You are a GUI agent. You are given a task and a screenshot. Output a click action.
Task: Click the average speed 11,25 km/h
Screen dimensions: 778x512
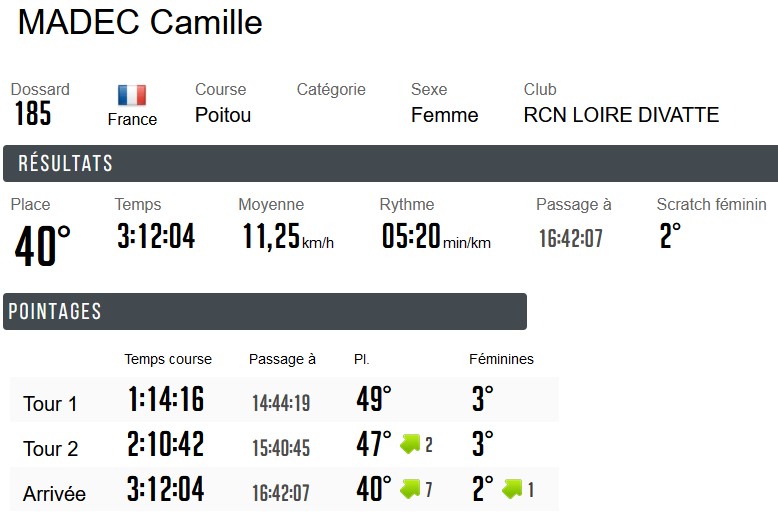point(288,238)
